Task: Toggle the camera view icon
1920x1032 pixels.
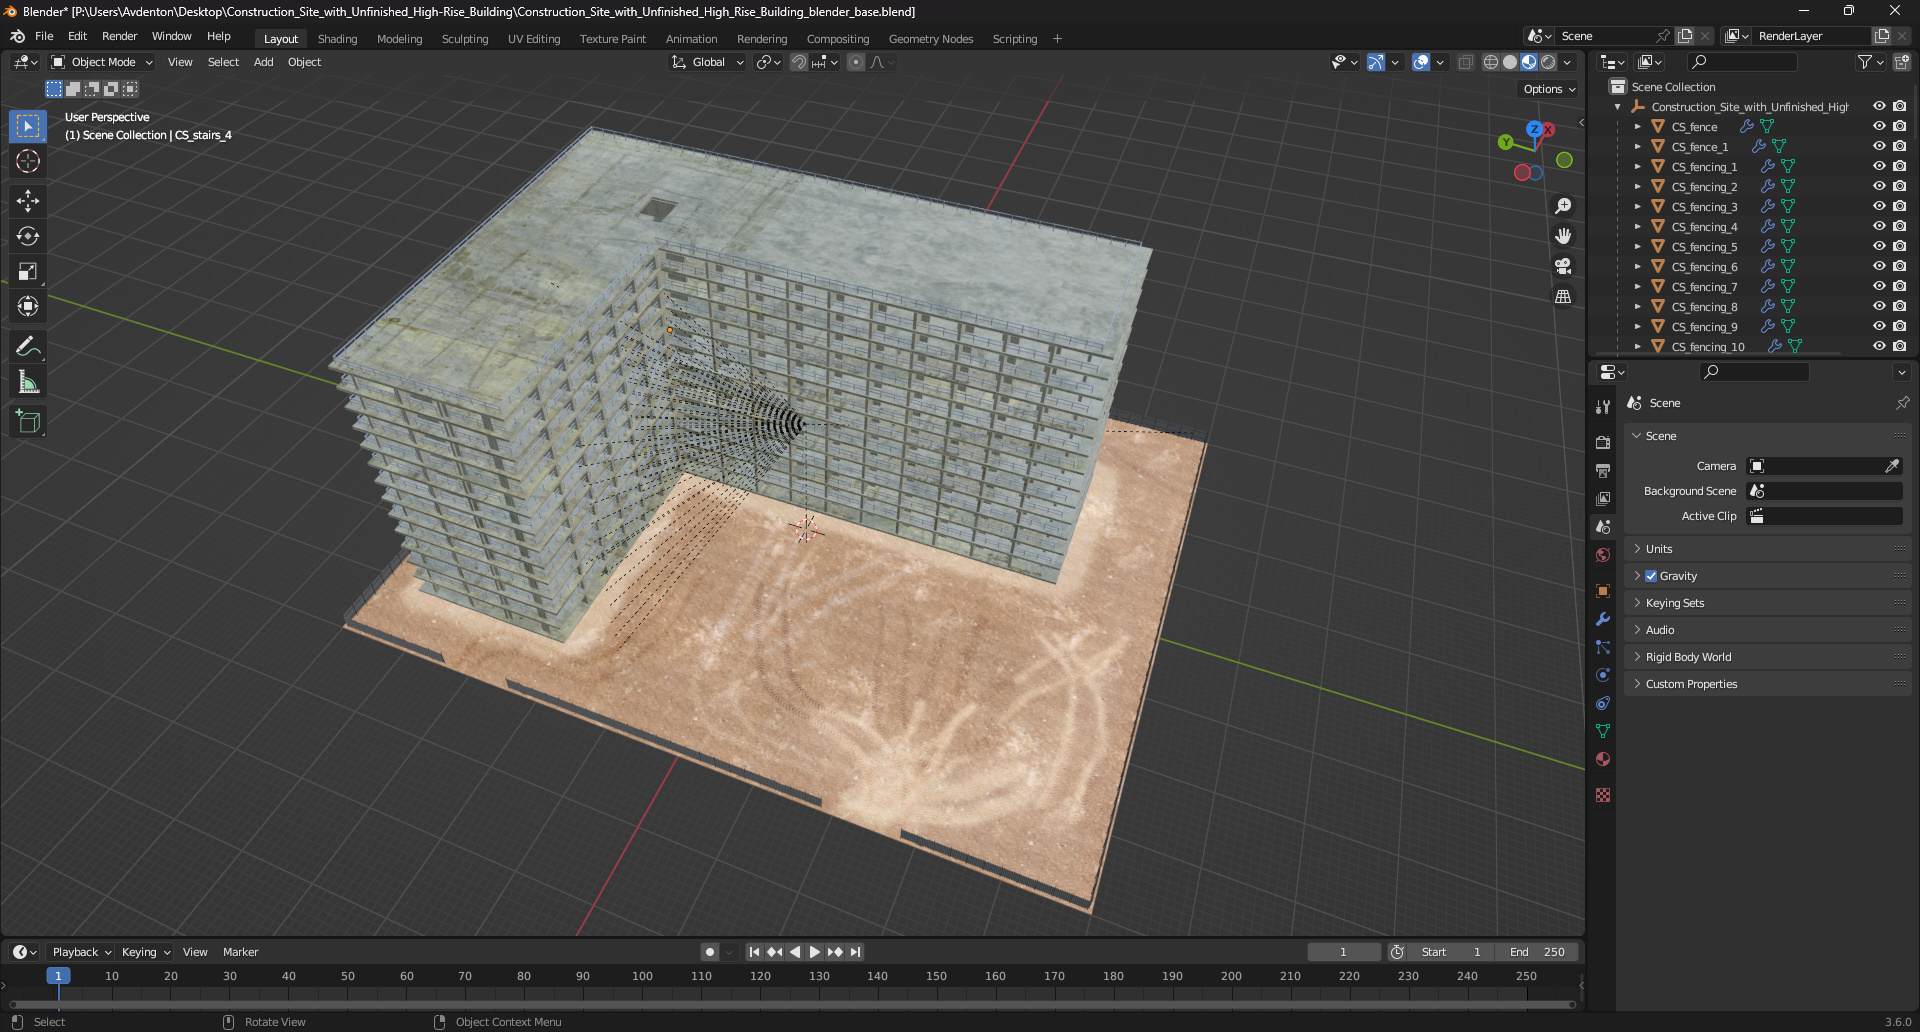Action: pyautogui.click(x=1563, y=266)
